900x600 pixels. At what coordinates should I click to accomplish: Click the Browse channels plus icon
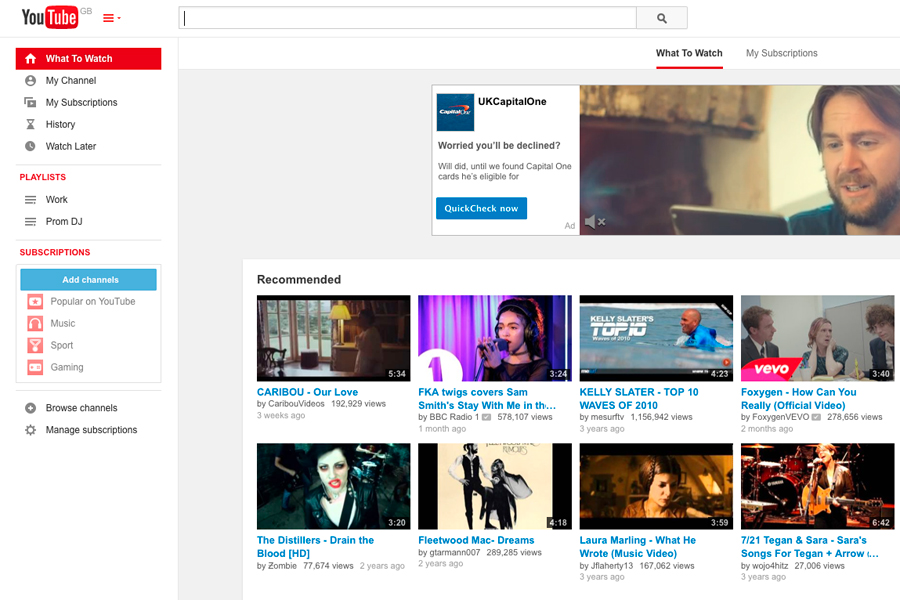(x=30, y=408)
